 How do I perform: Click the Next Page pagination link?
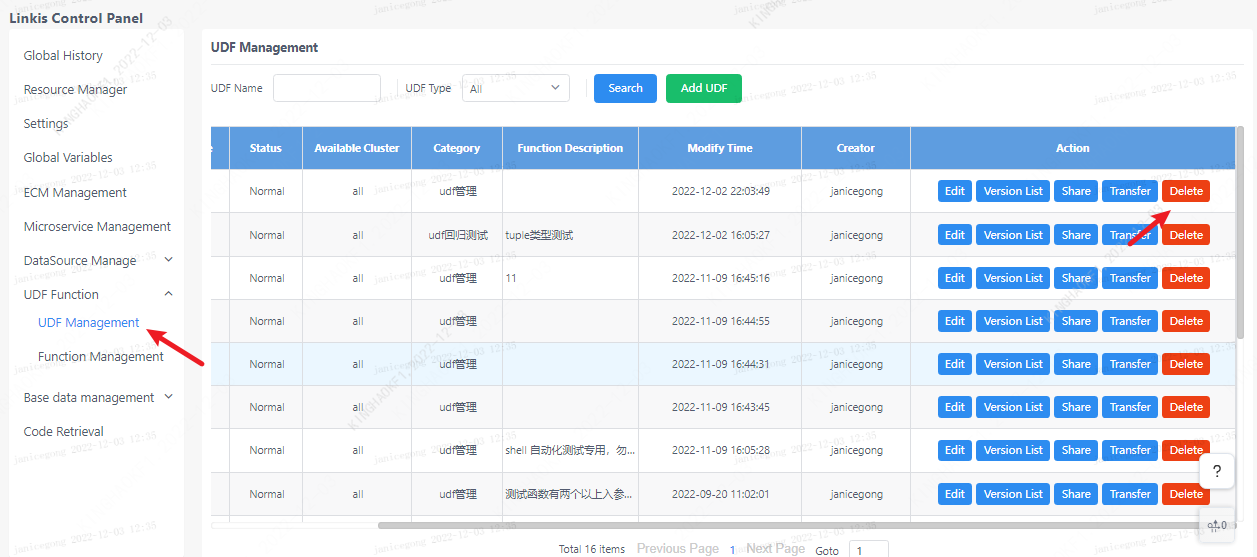point(775,548)
